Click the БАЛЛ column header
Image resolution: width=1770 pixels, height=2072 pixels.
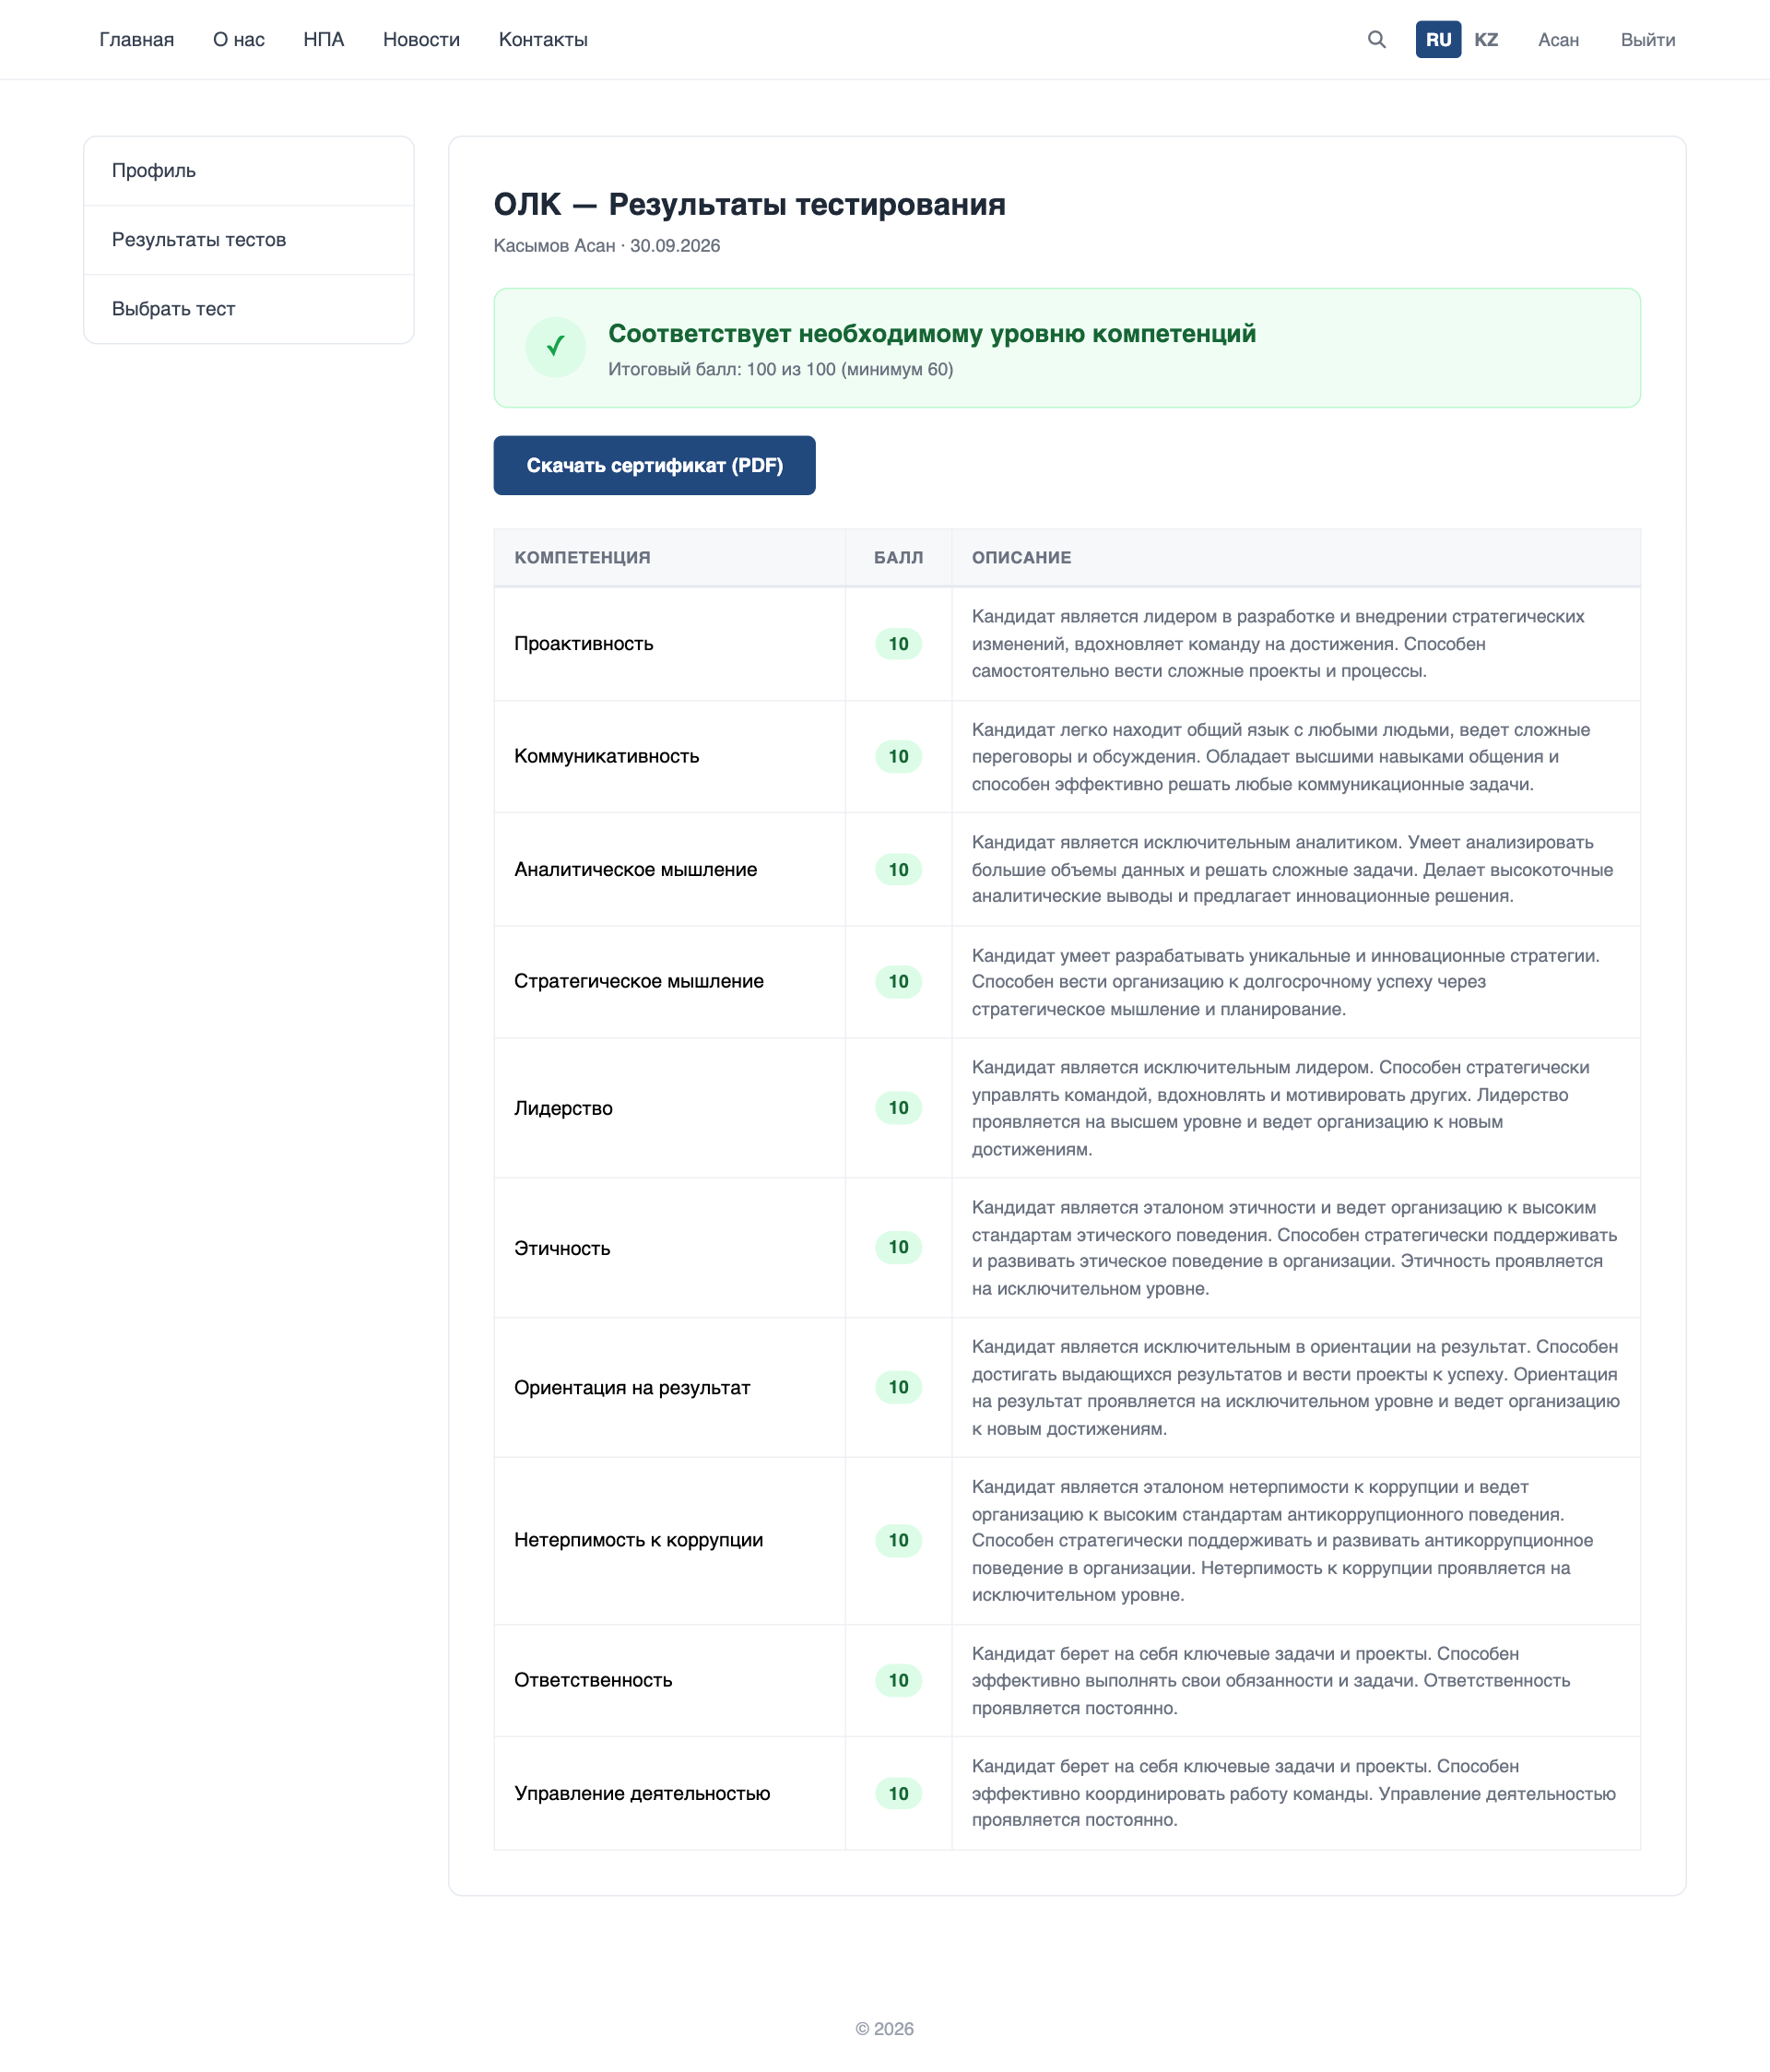click(x=898, y=557)
